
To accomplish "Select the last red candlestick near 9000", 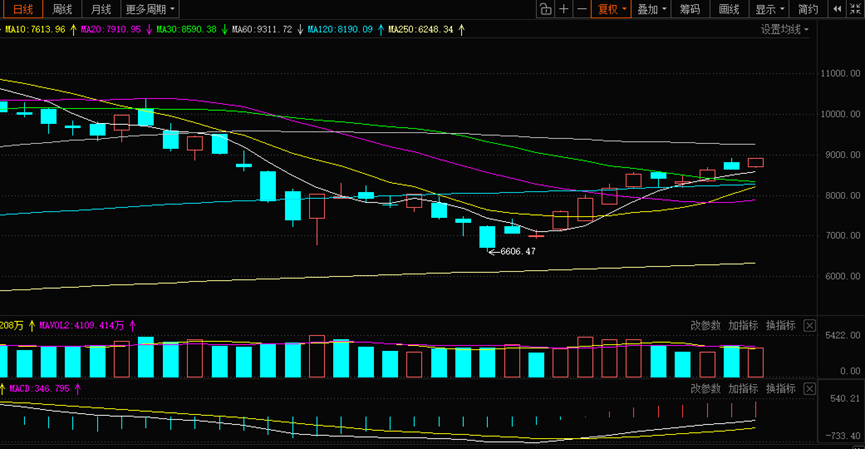I will coord(755,162).
